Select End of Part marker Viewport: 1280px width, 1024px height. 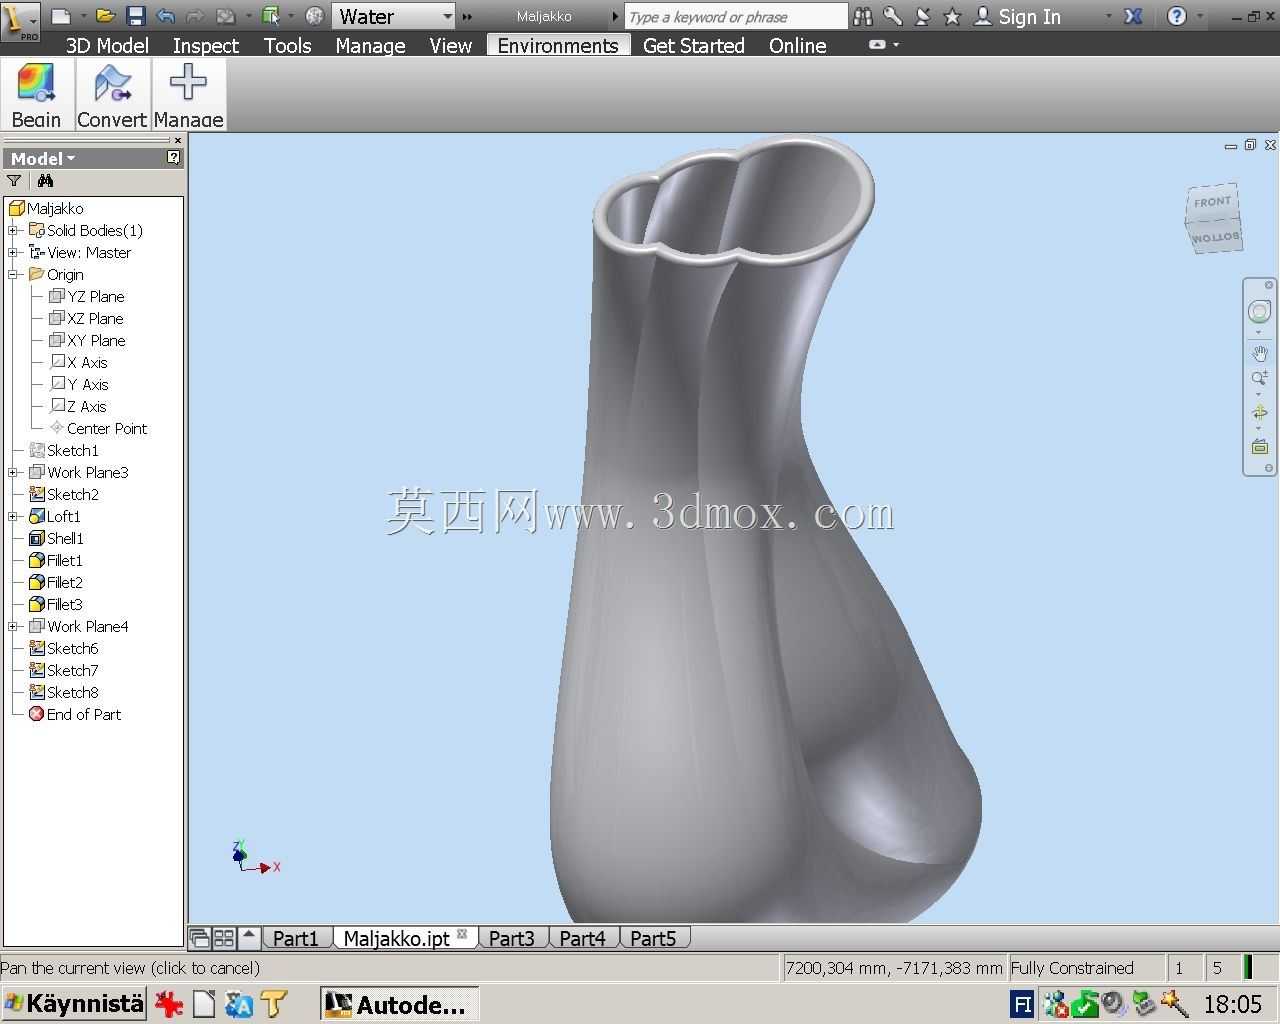[x=75, y=714]
